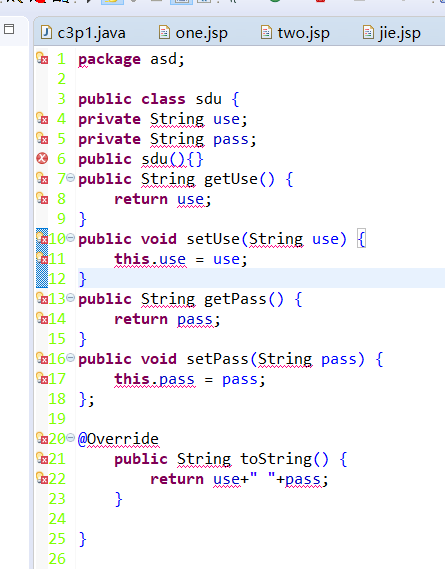
Task: Click the error marker icon on line 4
Action: (x=42, y=118)
